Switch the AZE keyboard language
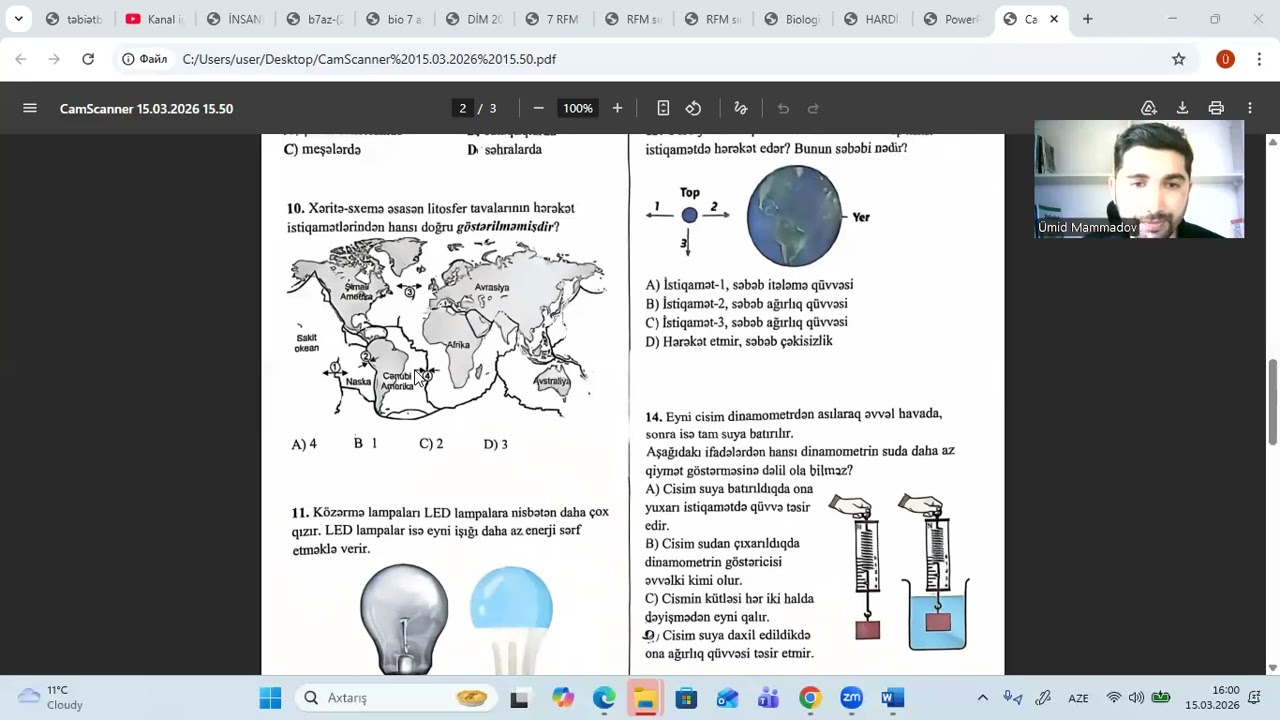Viewport: 1280px width, 720px height. pos(1078,698)
